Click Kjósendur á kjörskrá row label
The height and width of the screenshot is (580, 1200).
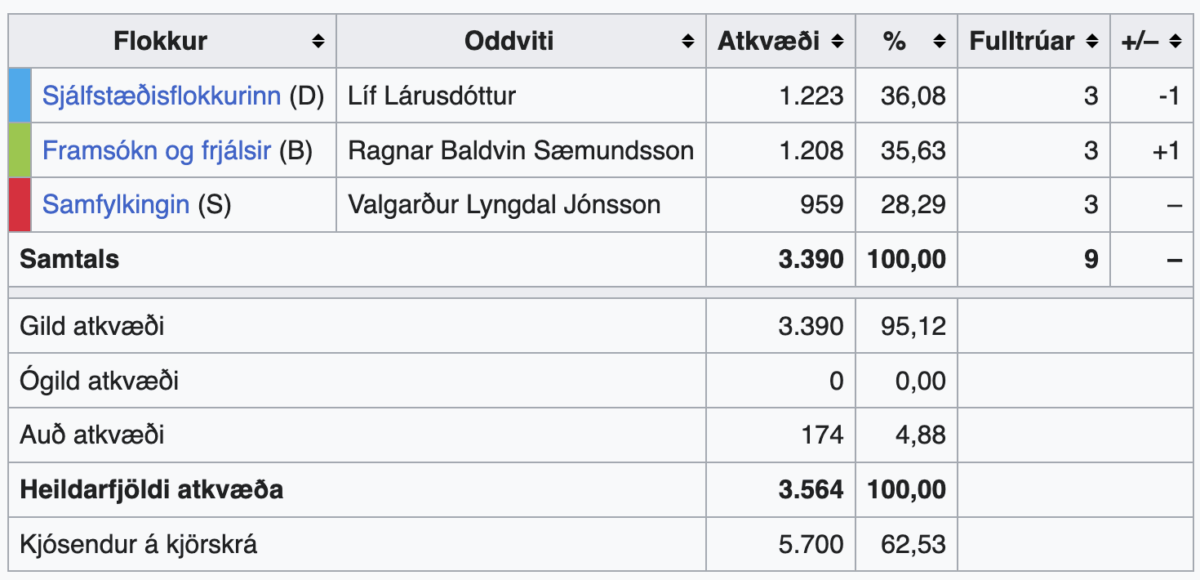(138, 545)
